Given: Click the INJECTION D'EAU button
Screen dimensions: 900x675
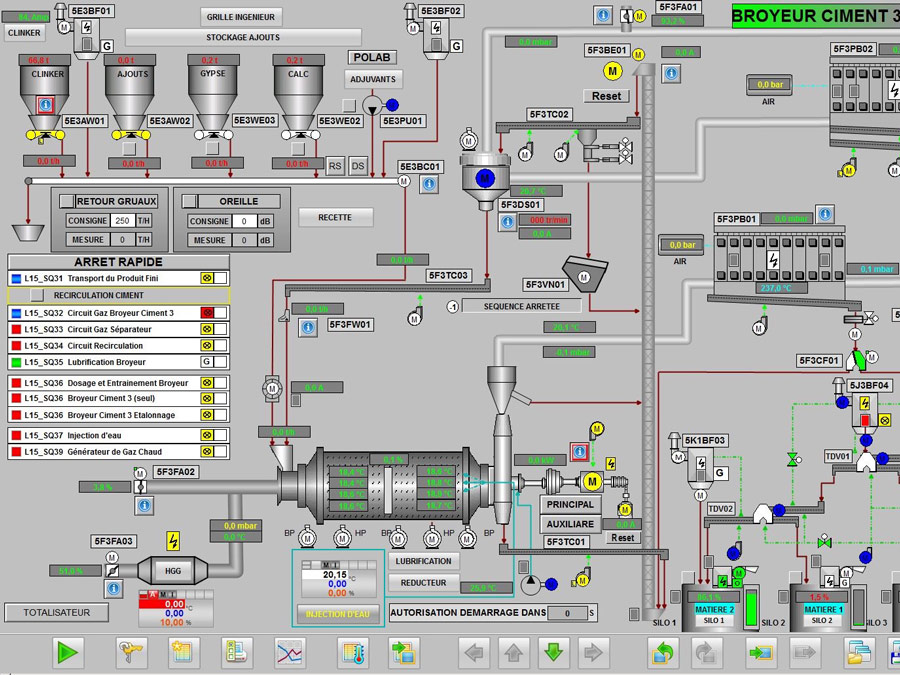Looking at the screenshot, I should tap(341, 613).
